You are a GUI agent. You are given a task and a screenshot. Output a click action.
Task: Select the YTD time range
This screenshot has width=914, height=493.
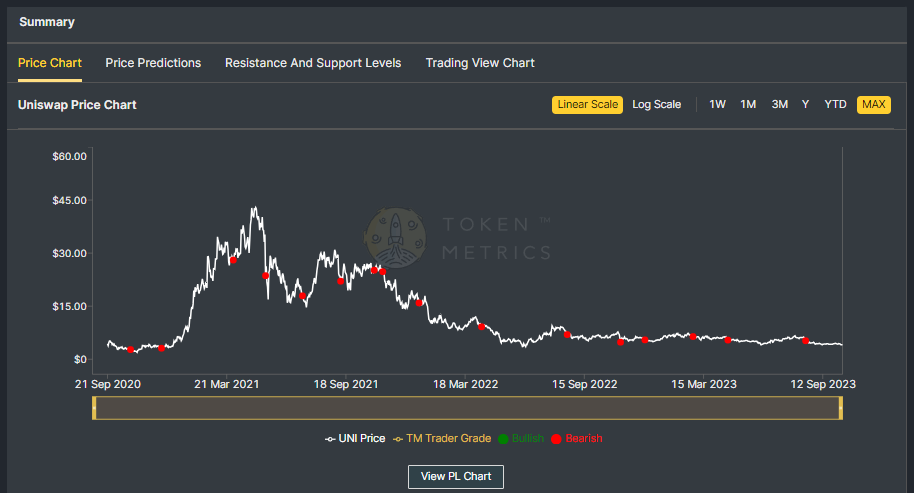(x=836, y=105)
